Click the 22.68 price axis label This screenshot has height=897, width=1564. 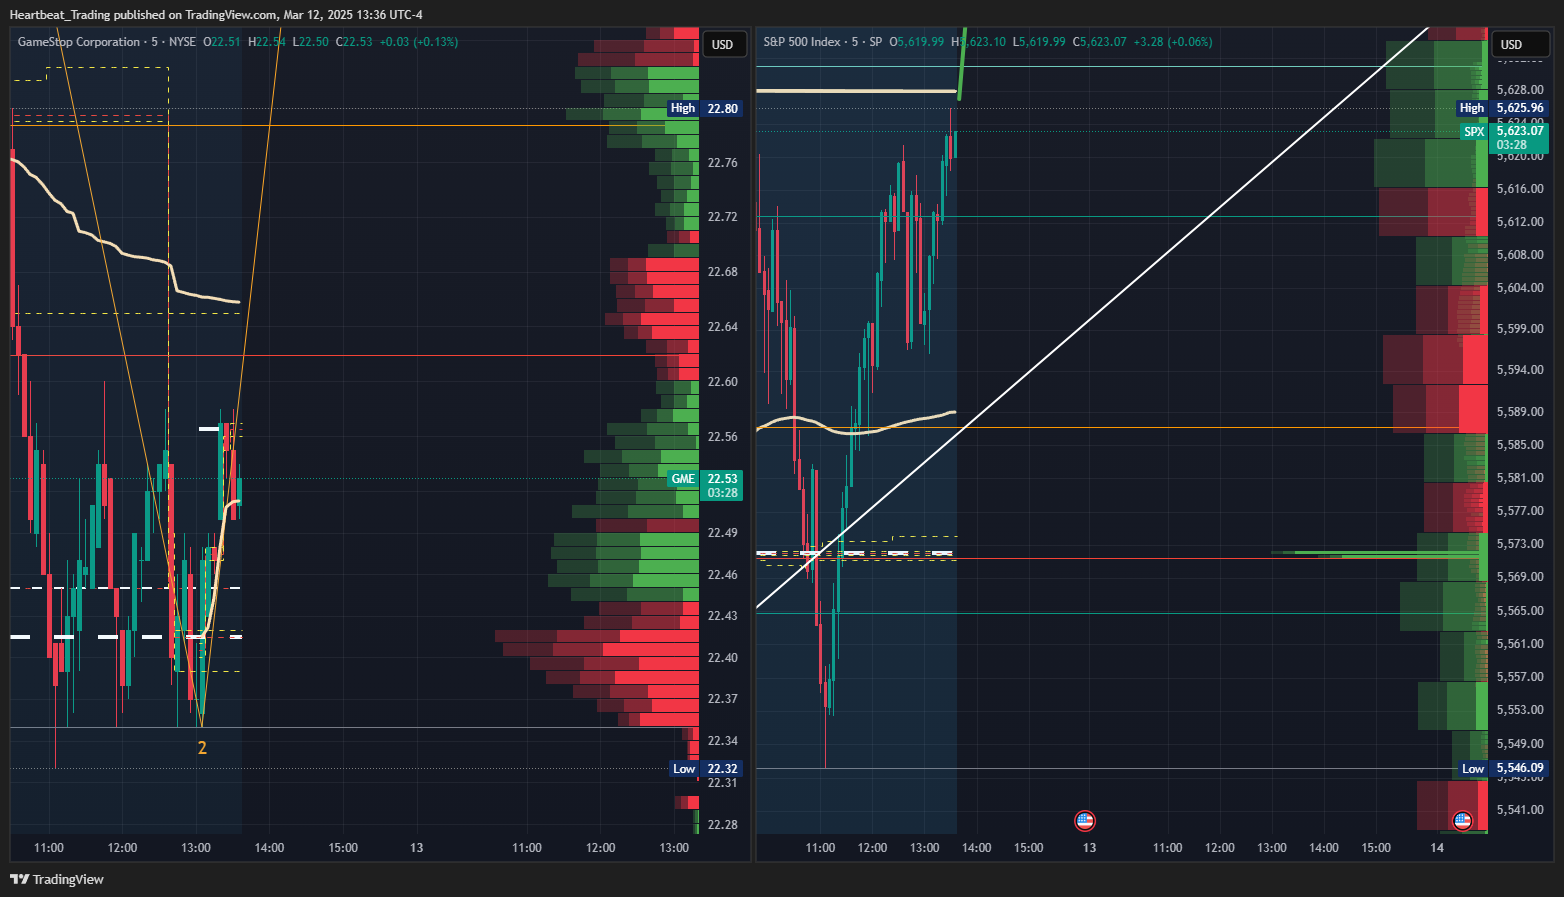click(722, 272)
